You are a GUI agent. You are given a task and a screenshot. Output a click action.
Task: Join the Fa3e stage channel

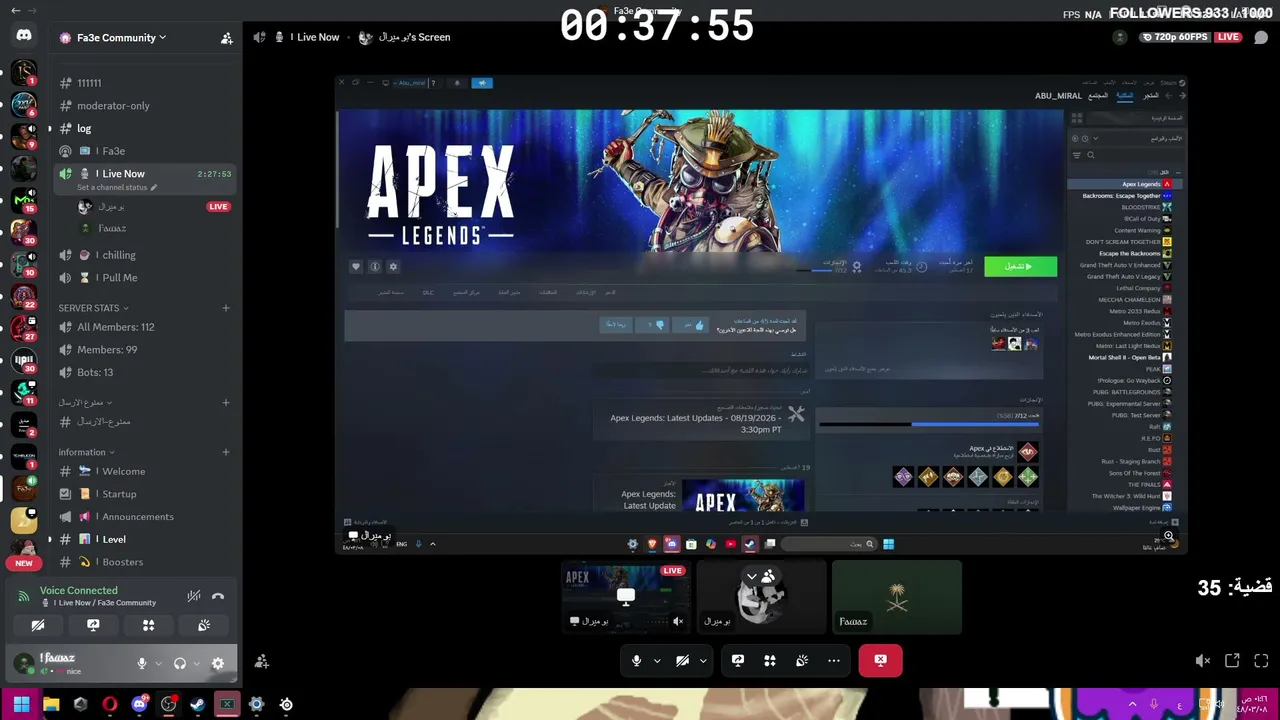(145, 151)
